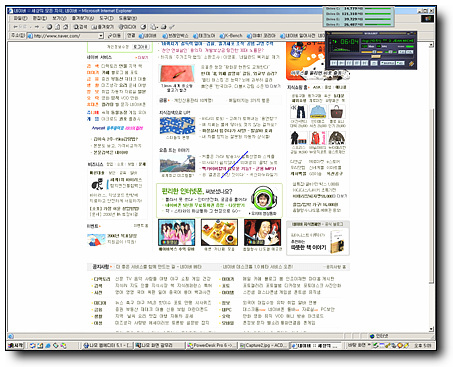This screenshot has width=453, height=367.
Task: Click the Winamp volume slider
Action: pos(371,52)
